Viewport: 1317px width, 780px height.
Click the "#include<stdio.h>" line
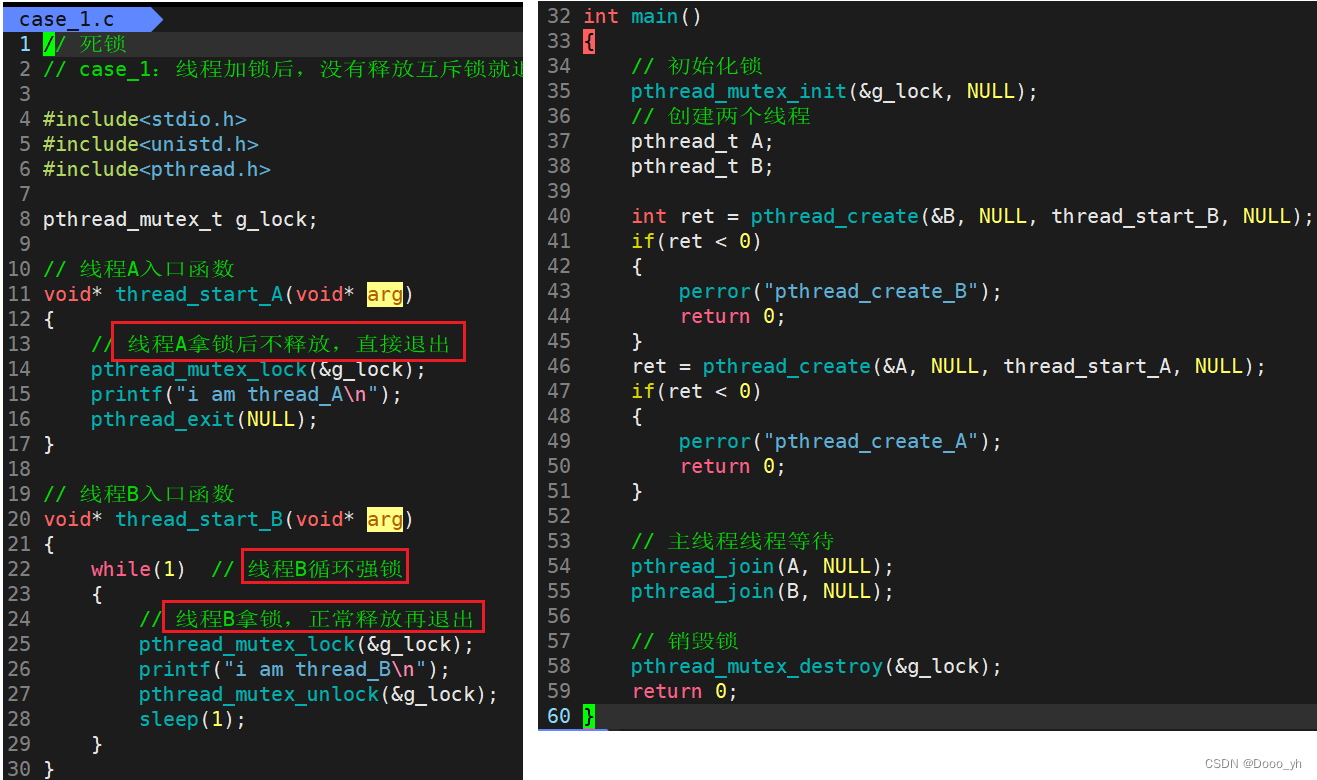pyautogui.click(x=145, y=119)
